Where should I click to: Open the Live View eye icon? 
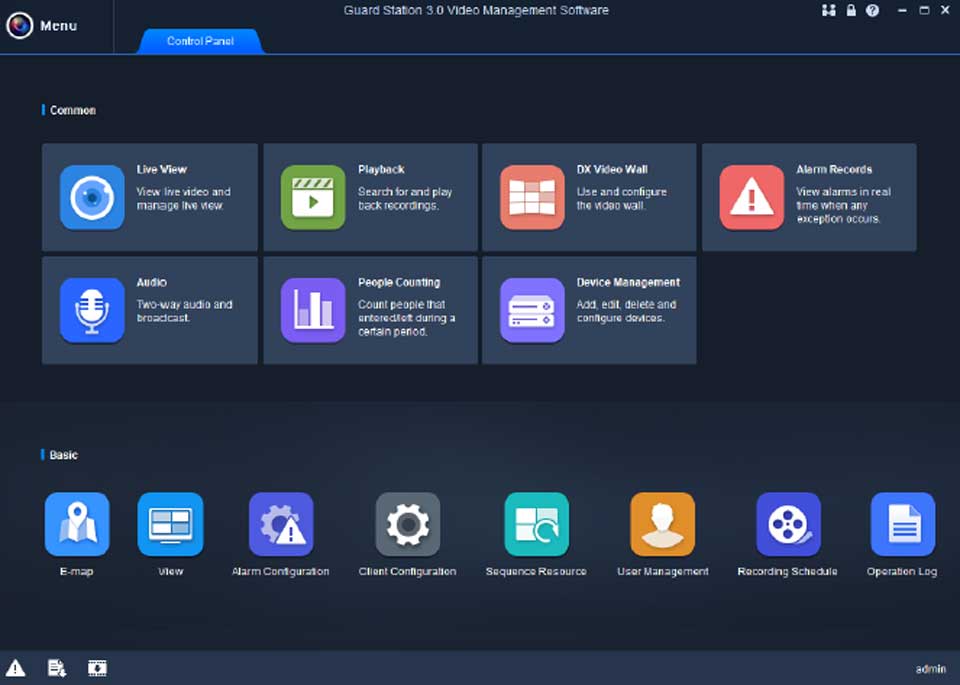point(92,197)
